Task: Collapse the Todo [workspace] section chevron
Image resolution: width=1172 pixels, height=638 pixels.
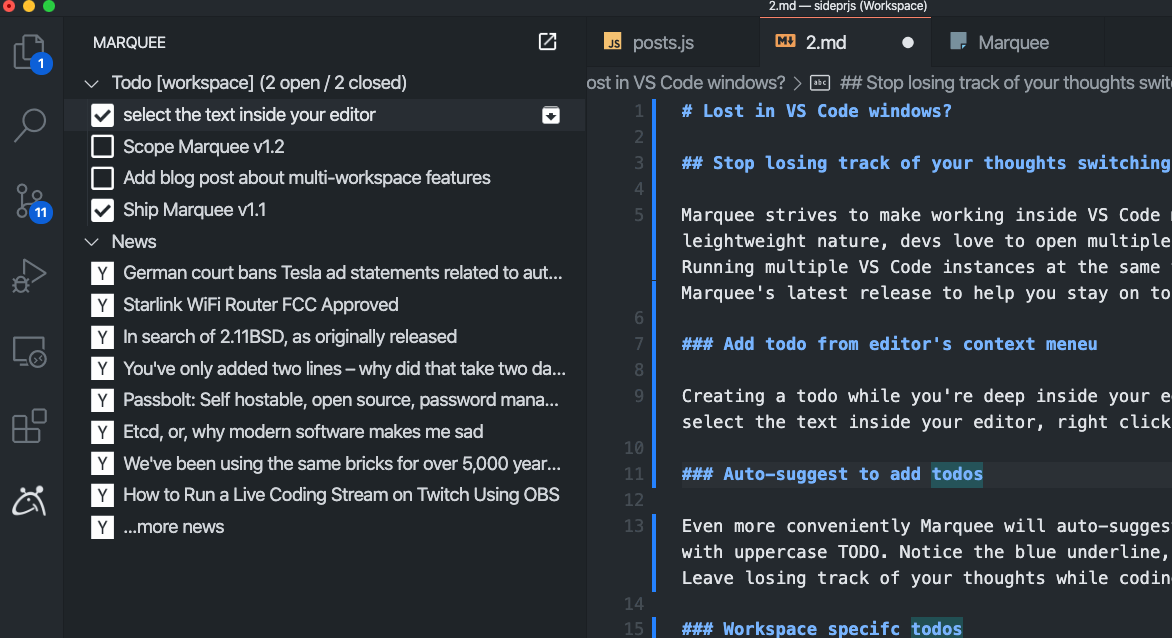Action: coord(92,84)
